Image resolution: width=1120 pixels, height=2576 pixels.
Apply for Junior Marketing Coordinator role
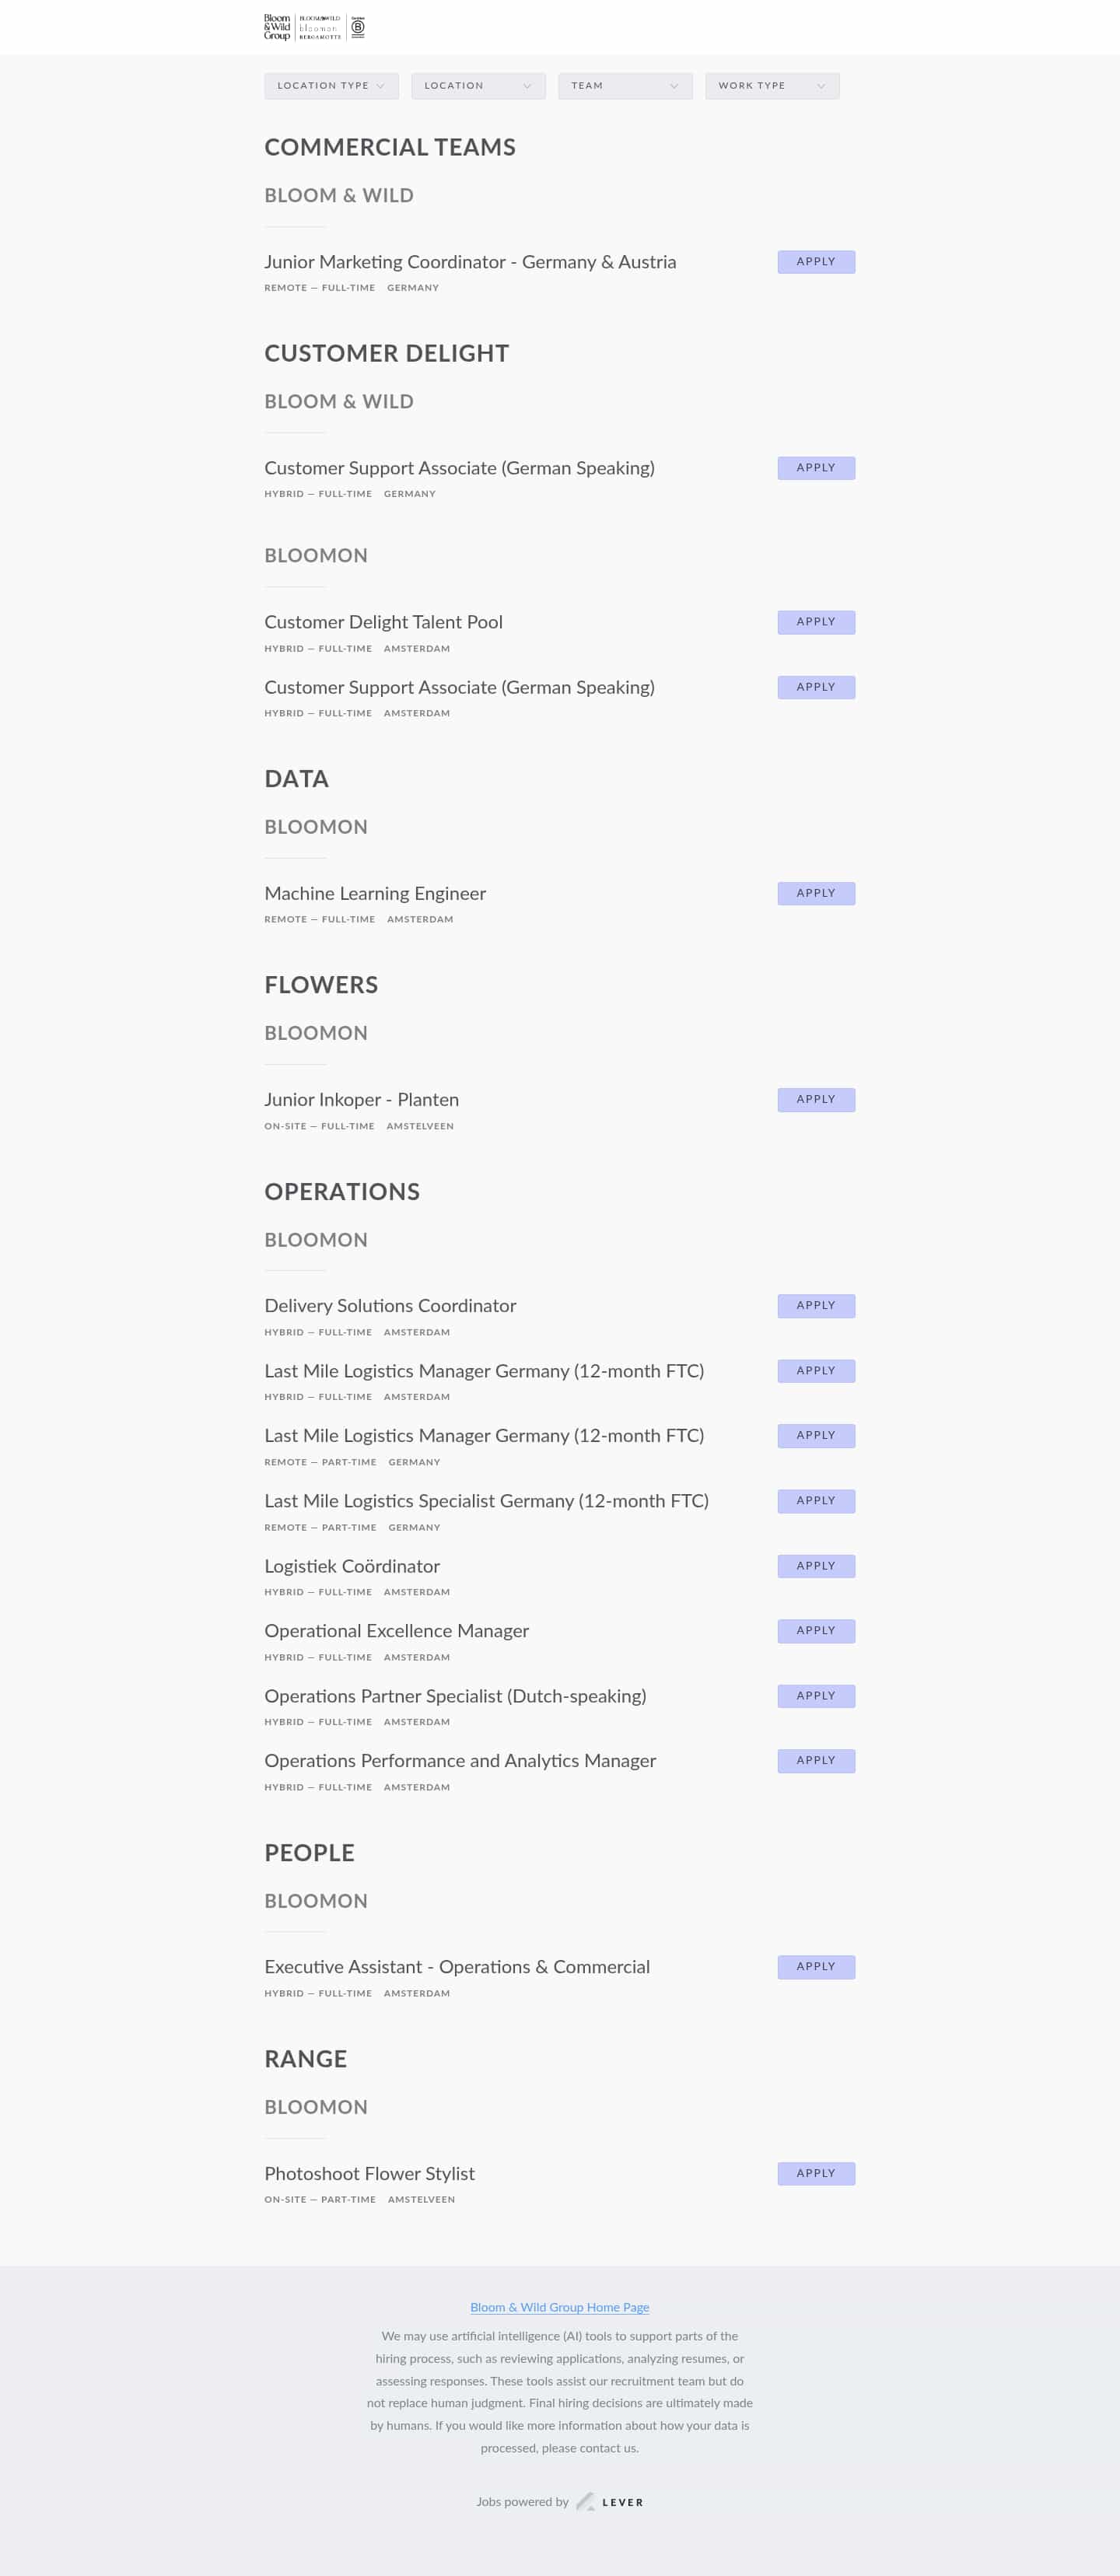[x=816, y=262]
